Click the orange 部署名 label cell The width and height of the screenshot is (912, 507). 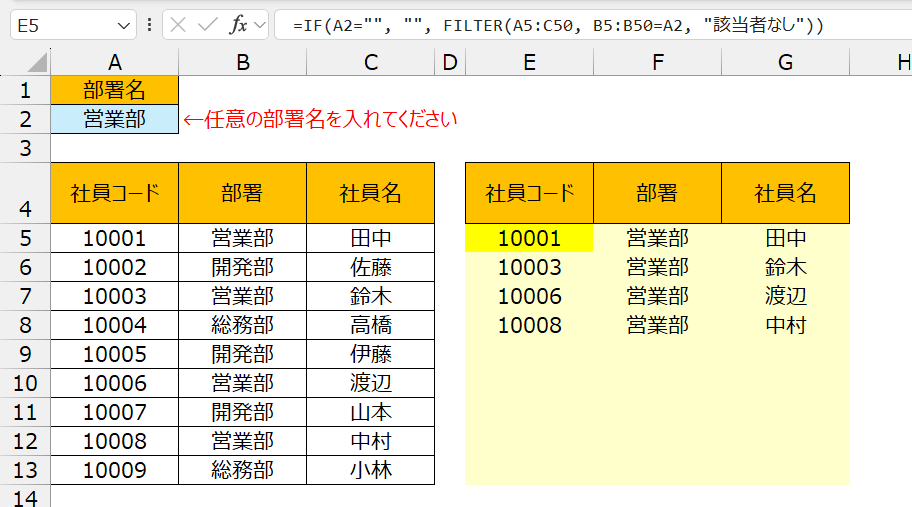coord(114,90)
